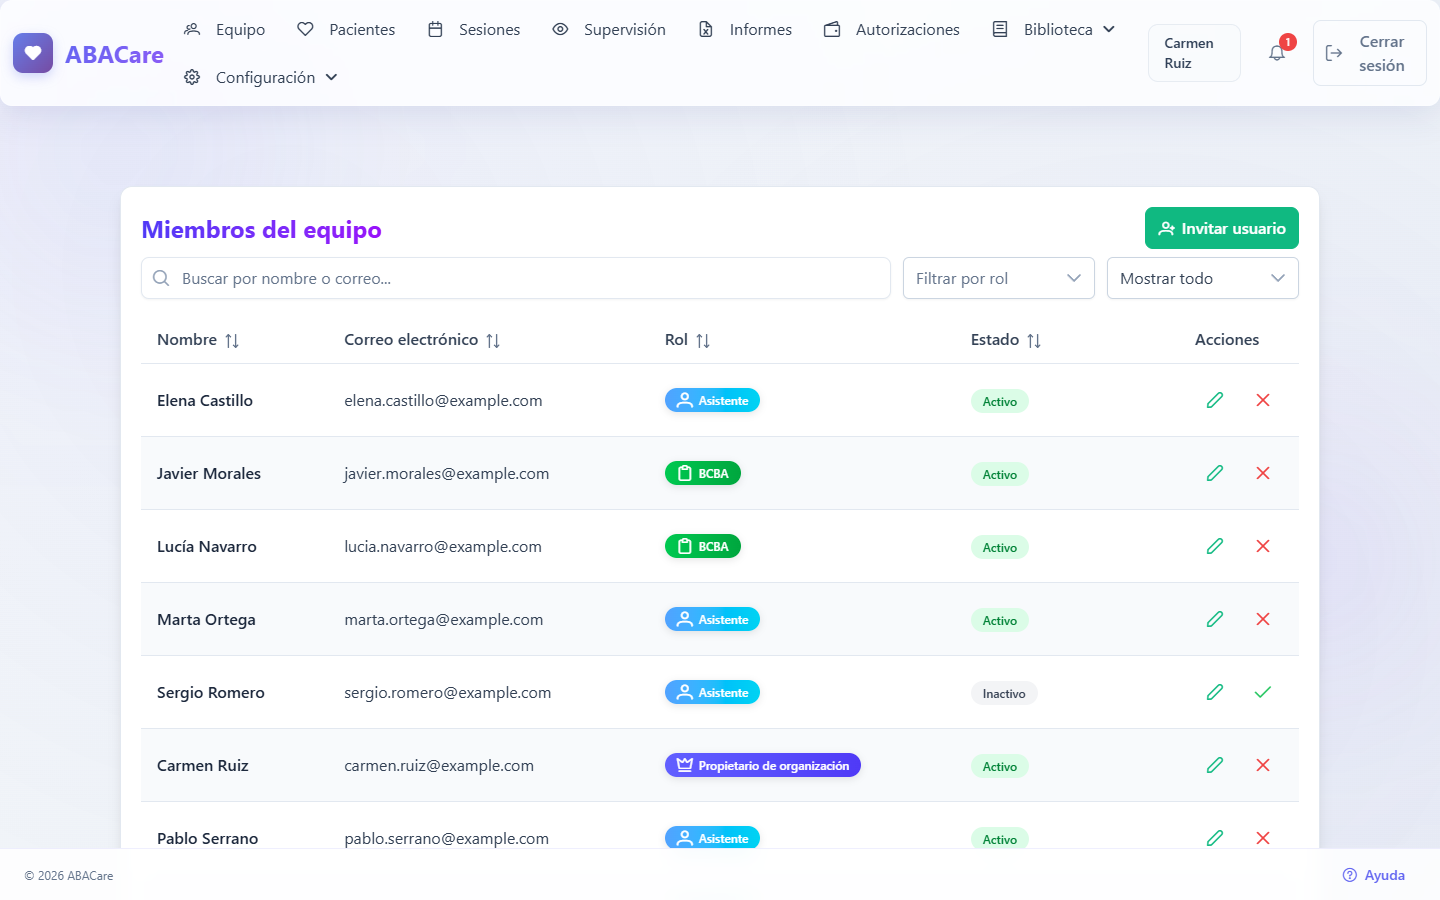Screen dimensions: 1440x900
Task: Expand the Configuración menu
Action: [261, 77]
